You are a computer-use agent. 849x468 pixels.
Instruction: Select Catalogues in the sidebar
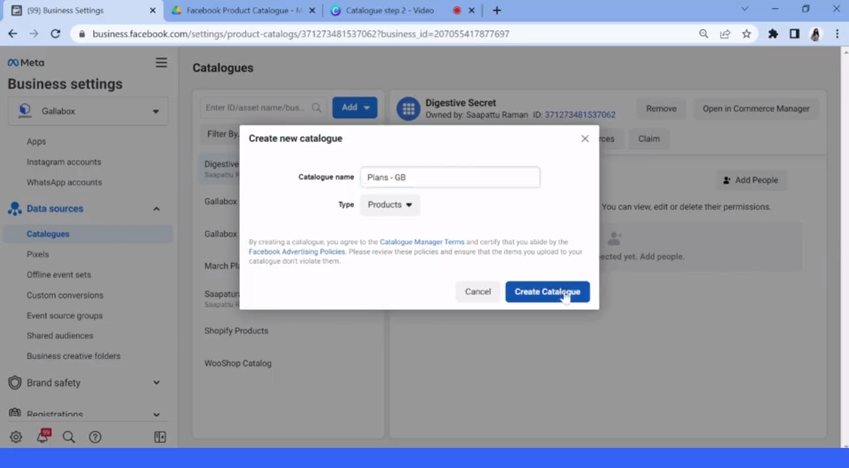click(x=88, y=234)
